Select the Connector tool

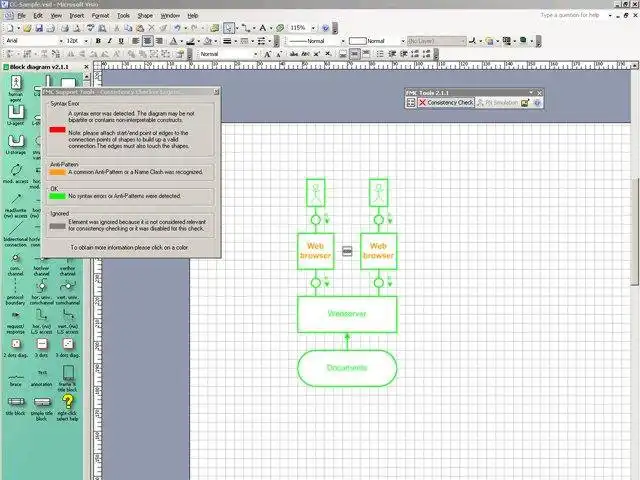(x=245, y=28)
